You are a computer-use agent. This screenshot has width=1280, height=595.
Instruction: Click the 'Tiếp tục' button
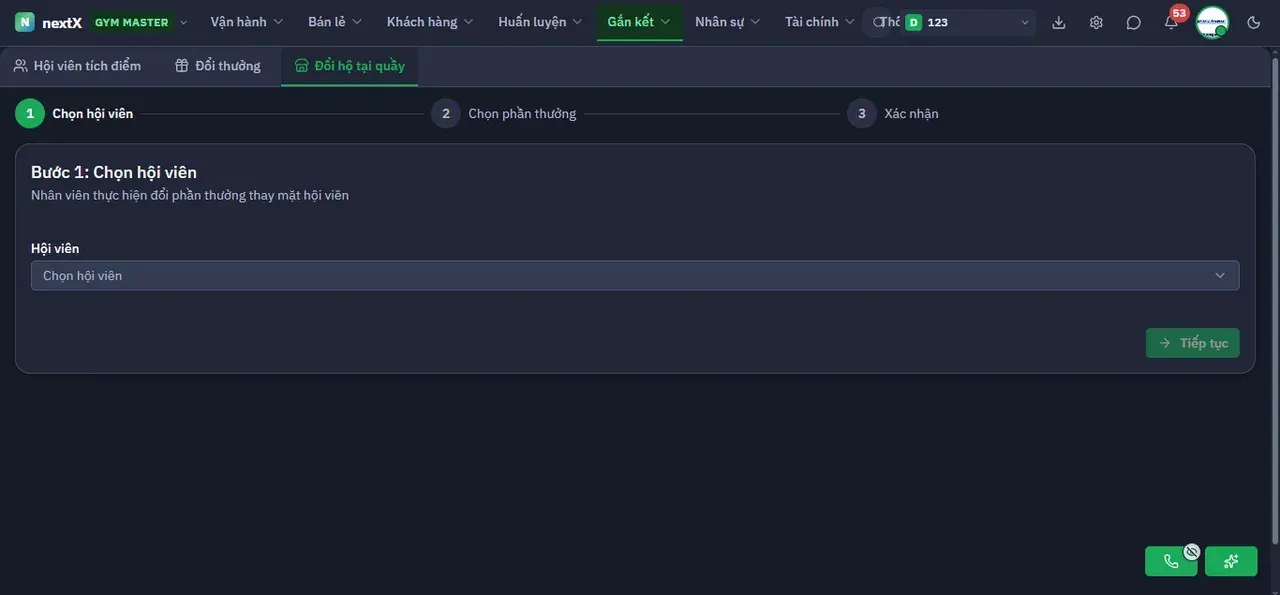[x=1193, y=343]
